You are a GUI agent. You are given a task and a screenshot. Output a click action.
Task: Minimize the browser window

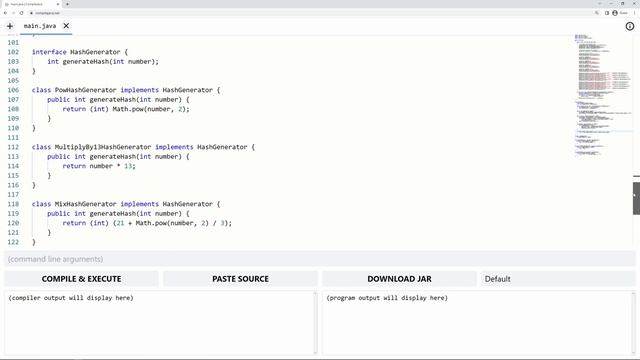(x=611, y=4)
